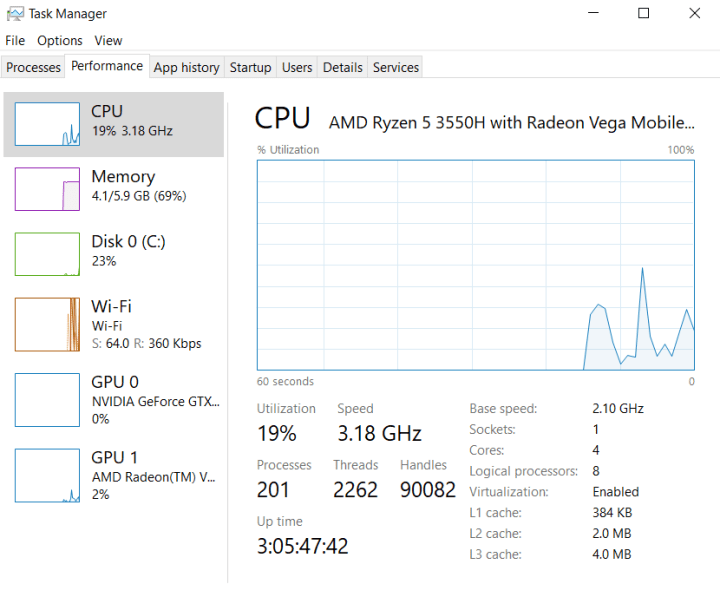Click the Virtualization Enabled value
The height and width of the screenshot is (597, 720).
616,492
